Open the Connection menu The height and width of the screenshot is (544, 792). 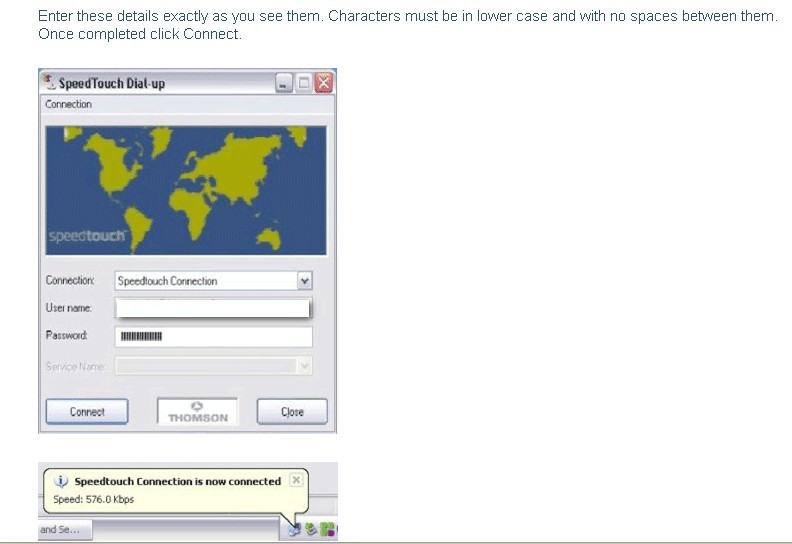[x=68, y=104]
